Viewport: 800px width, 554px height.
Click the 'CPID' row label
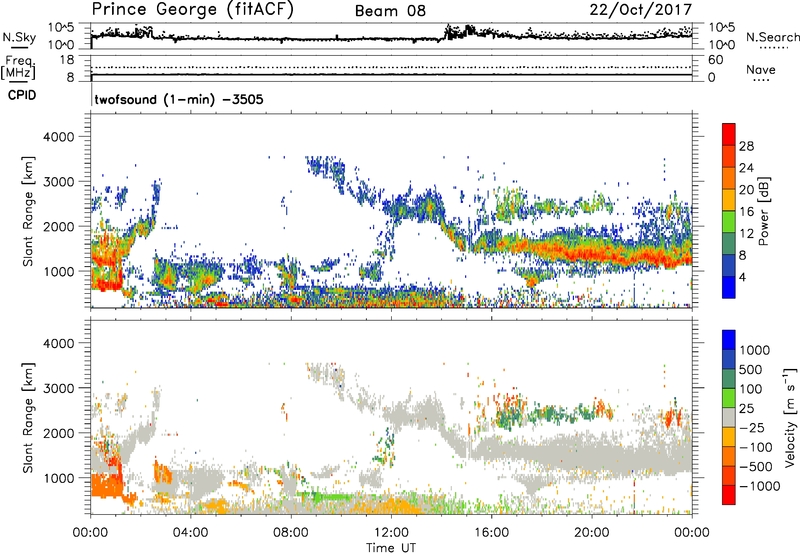point(22,95)
